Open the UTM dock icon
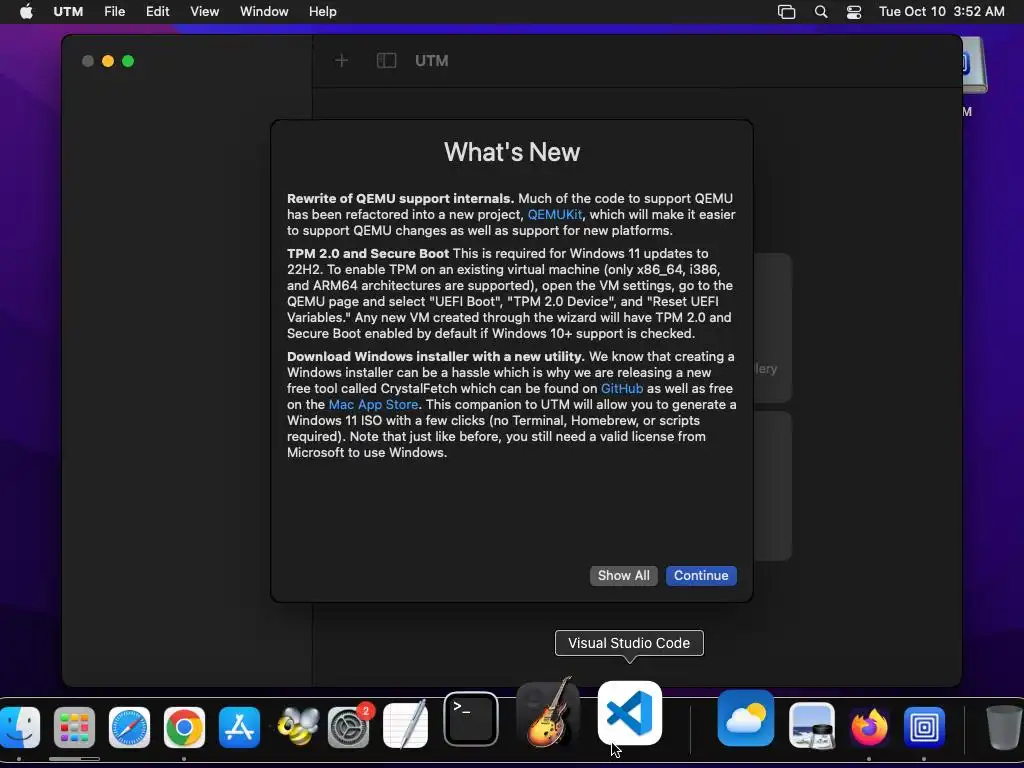 [924, 727]
